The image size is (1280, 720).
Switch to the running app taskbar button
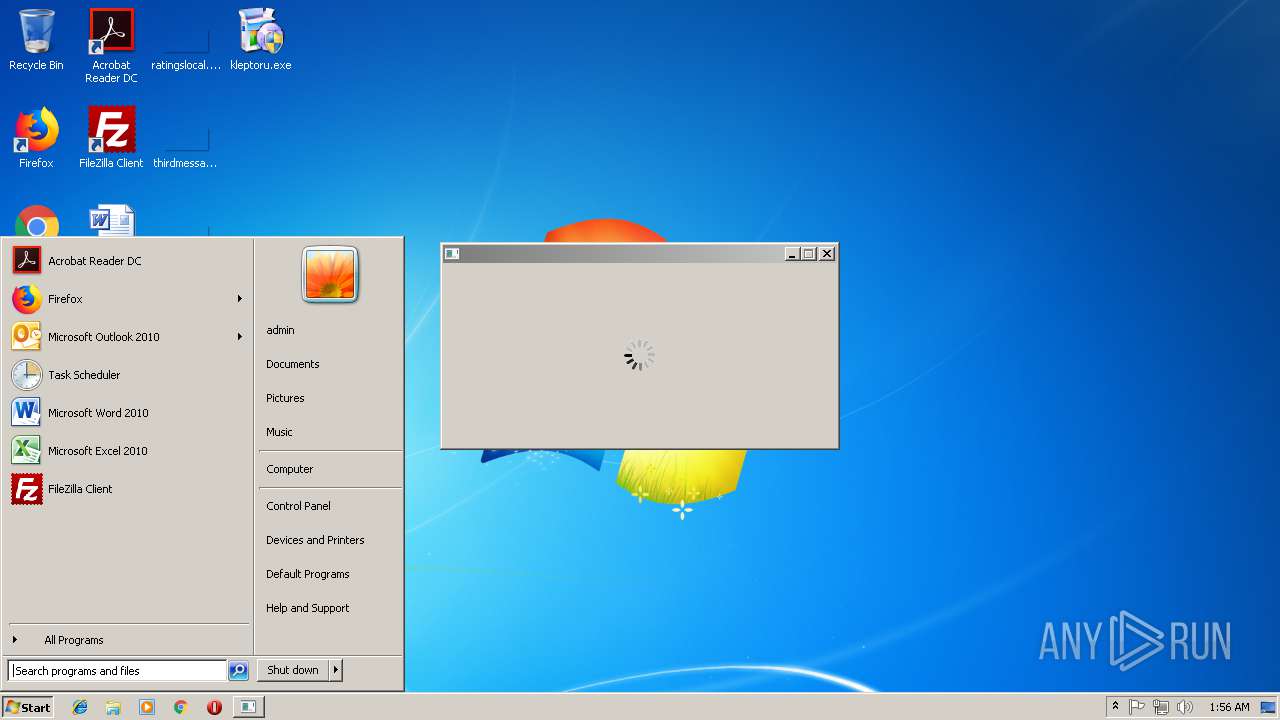click(247, 707)
